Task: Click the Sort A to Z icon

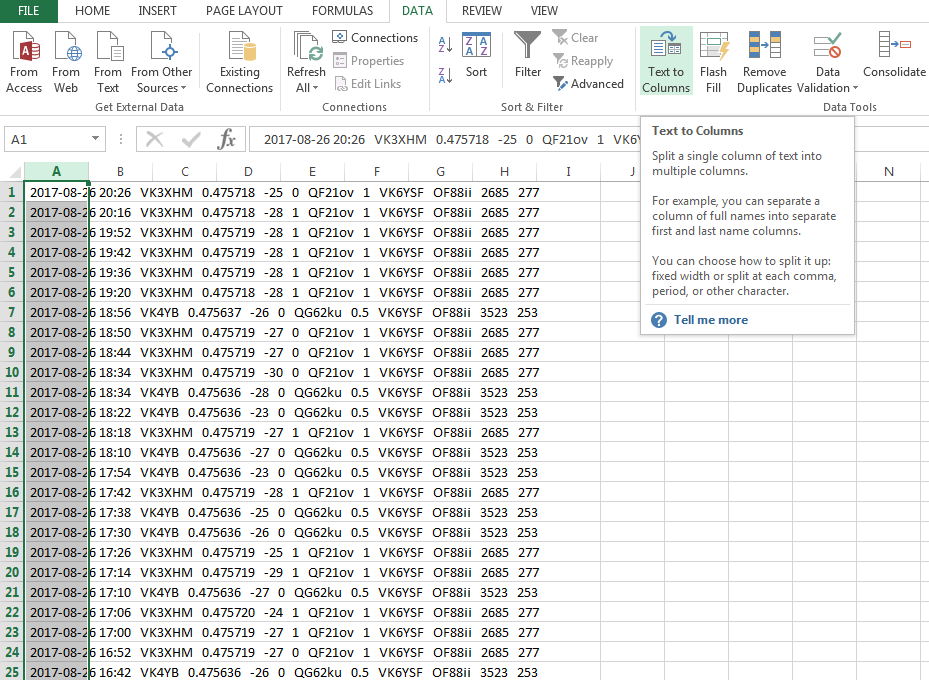Action: click(x=445, y=46)
